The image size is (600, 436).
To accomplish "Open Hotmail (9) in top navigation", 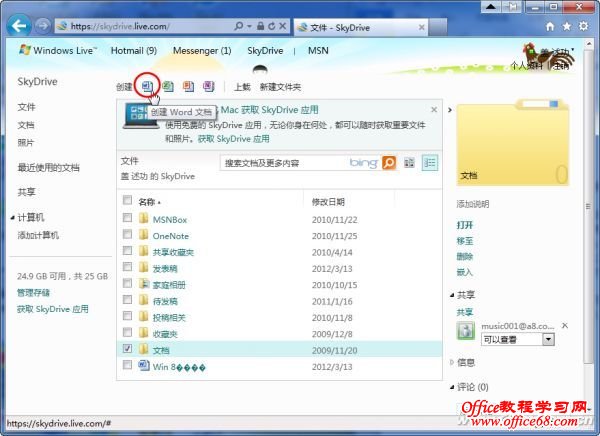I will tap(133, 50).
